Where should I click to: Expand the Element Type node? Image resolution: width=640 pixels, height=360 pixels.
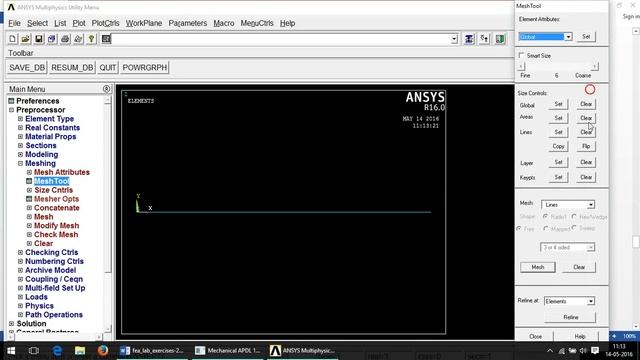coord(20,119)
